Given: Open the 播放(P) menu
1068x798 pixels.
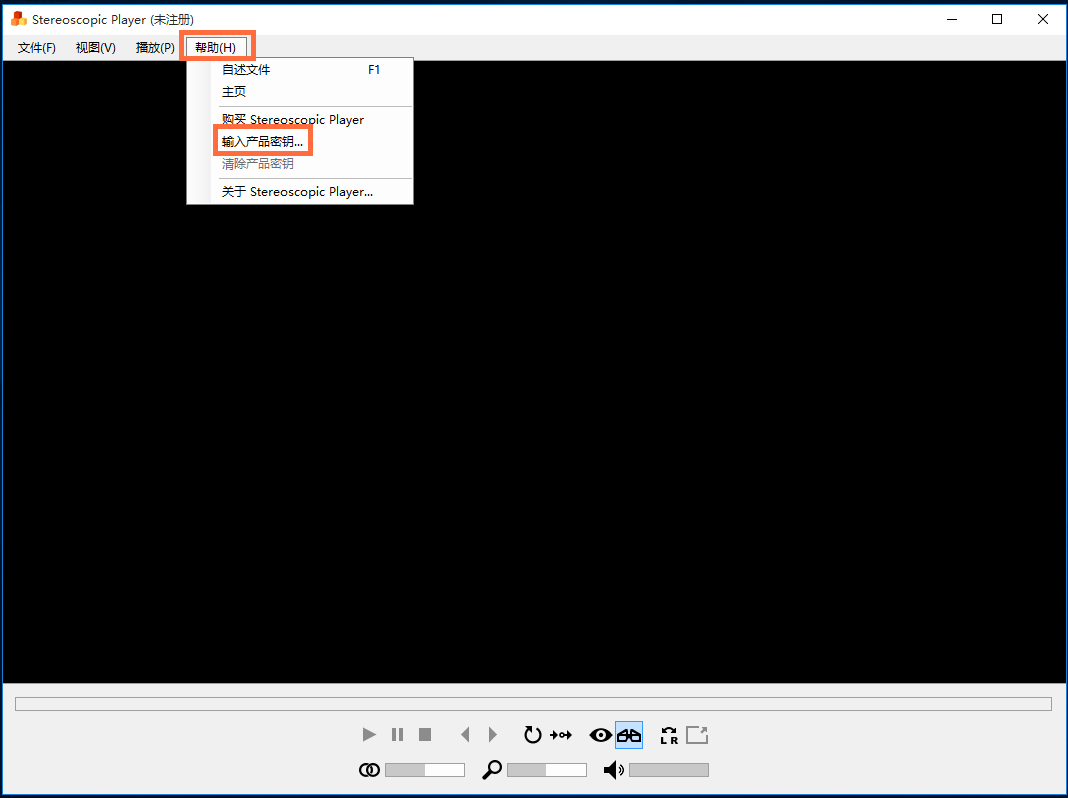Looking at the screenshot, I should (x=155, y=48).
